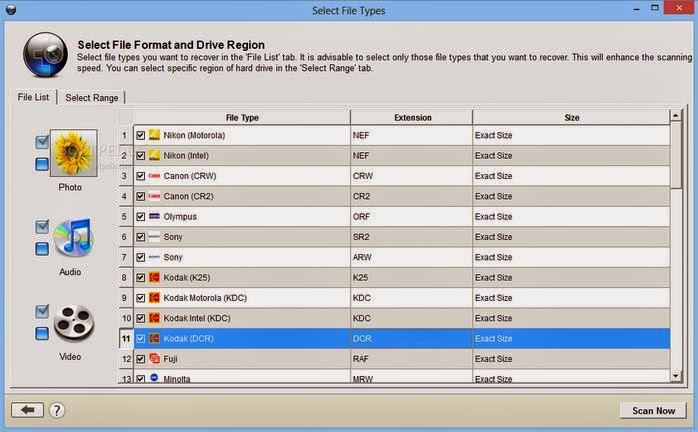
Task: Click the Sony SR2 brand icon
Action: tap(154, 236)
